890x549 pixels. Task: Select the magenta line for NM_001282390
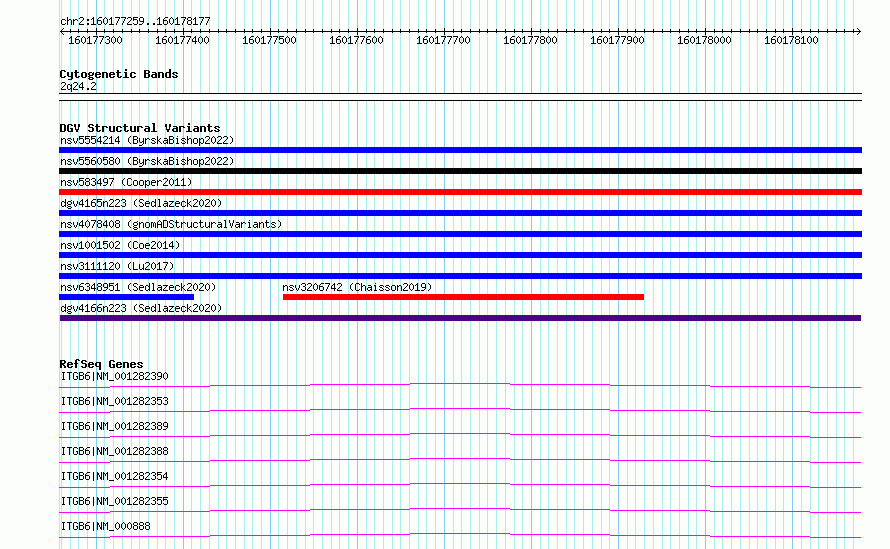click(460, 385)
